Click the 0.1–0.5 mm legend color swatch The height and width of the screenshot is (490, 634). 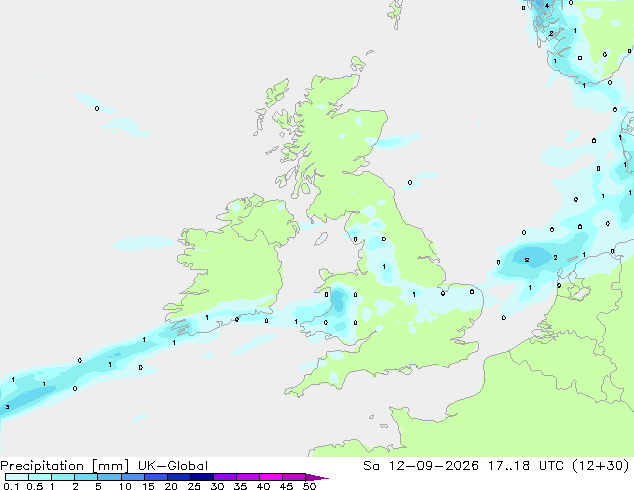pyautogui.click(x=17, y=477)
